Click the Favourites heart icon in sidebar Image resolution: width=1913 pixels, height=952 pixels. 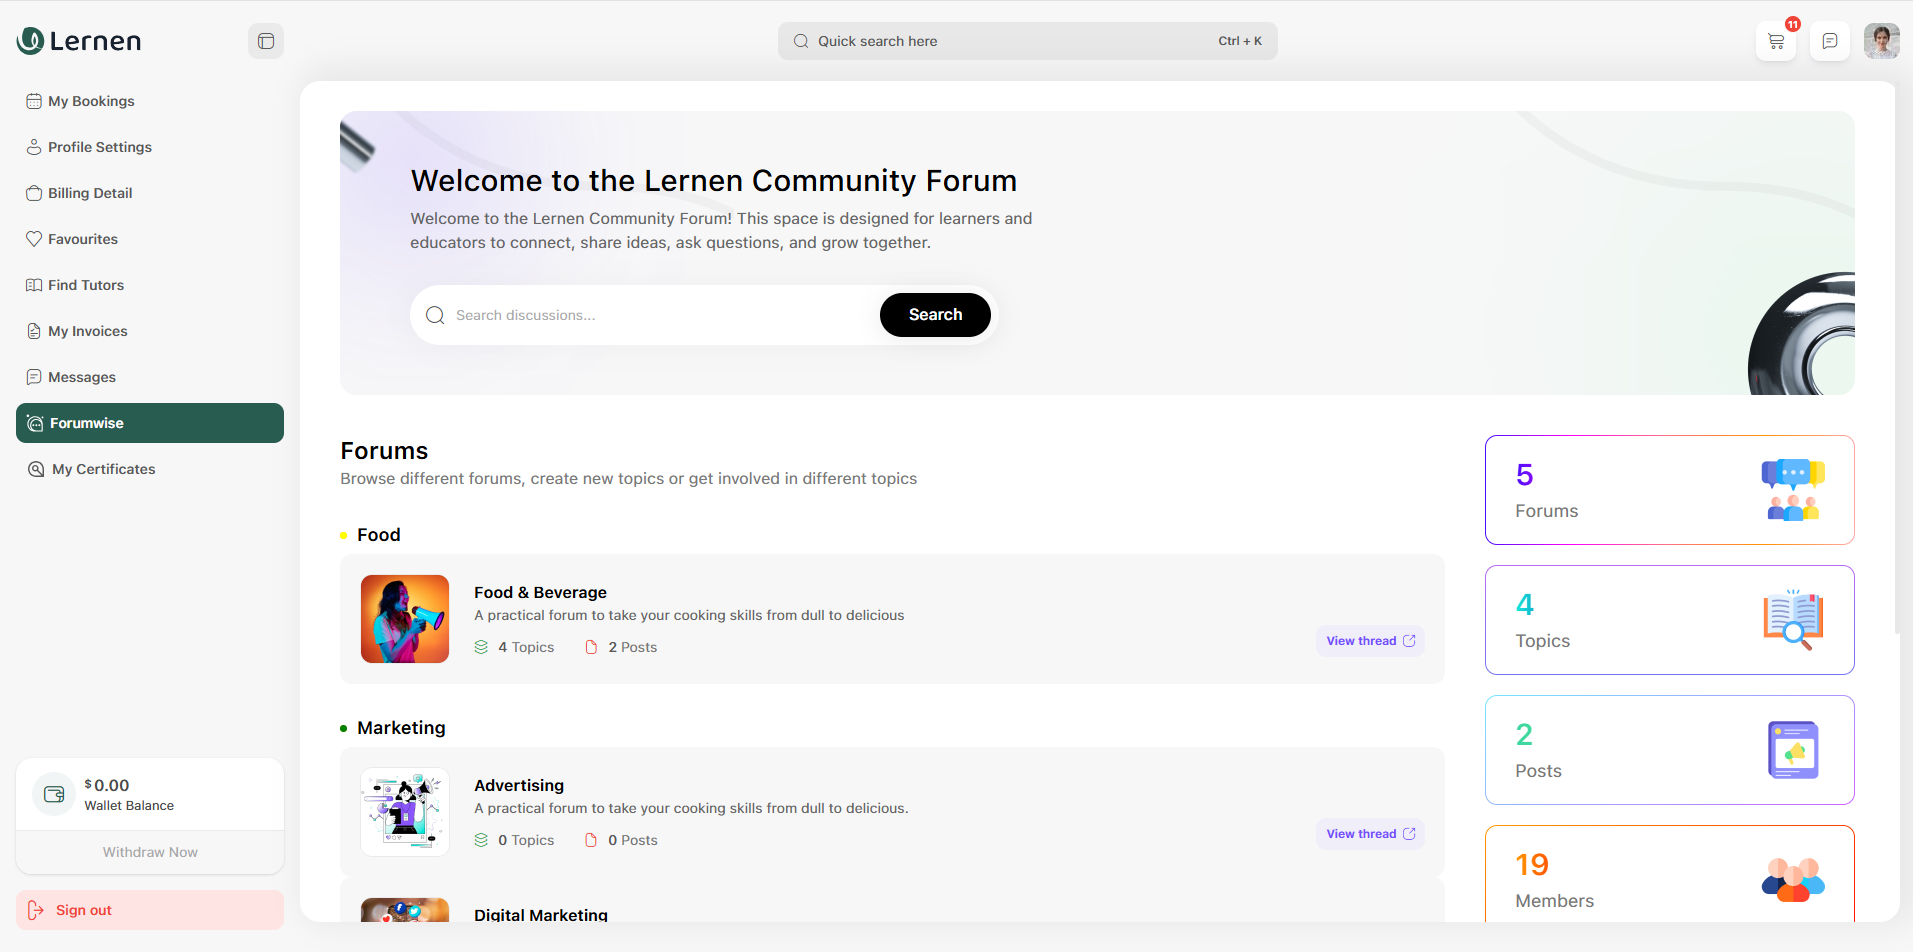coord(34,238)
